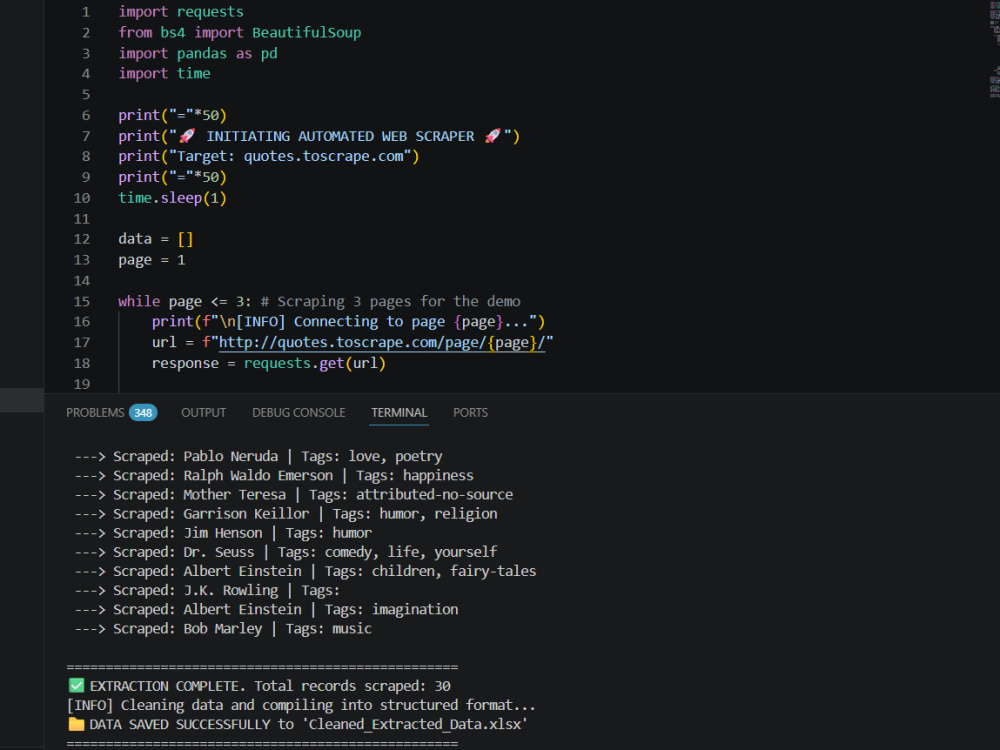Click the code minimap on the right edge
The image size is (1000, 750).
click(x=994, y=50)
